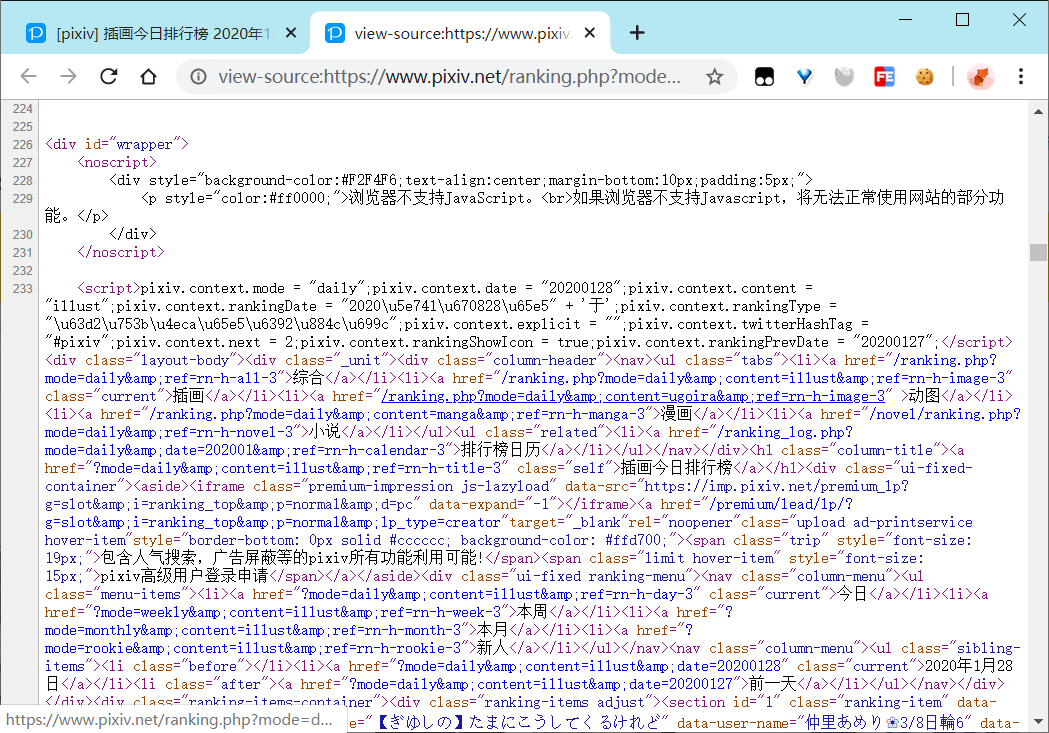Minimize the browser window
Image resolution: width=1049 pixels, height=733 pixels.
click(x=905, y=20)
